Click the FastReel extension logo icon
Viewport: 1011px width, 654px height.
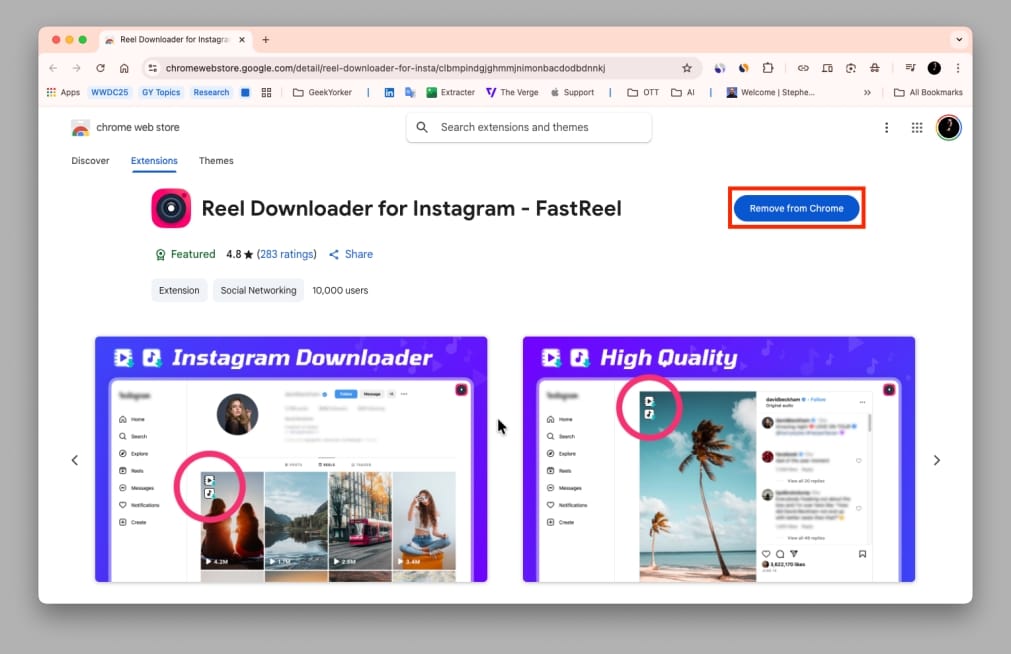click(171, 208)
